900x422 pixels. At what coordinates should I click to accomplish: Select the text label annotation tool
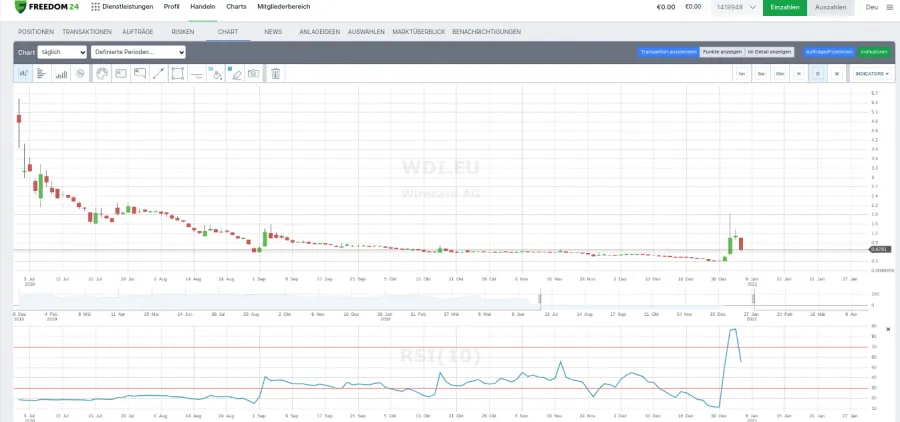[121, 73]
